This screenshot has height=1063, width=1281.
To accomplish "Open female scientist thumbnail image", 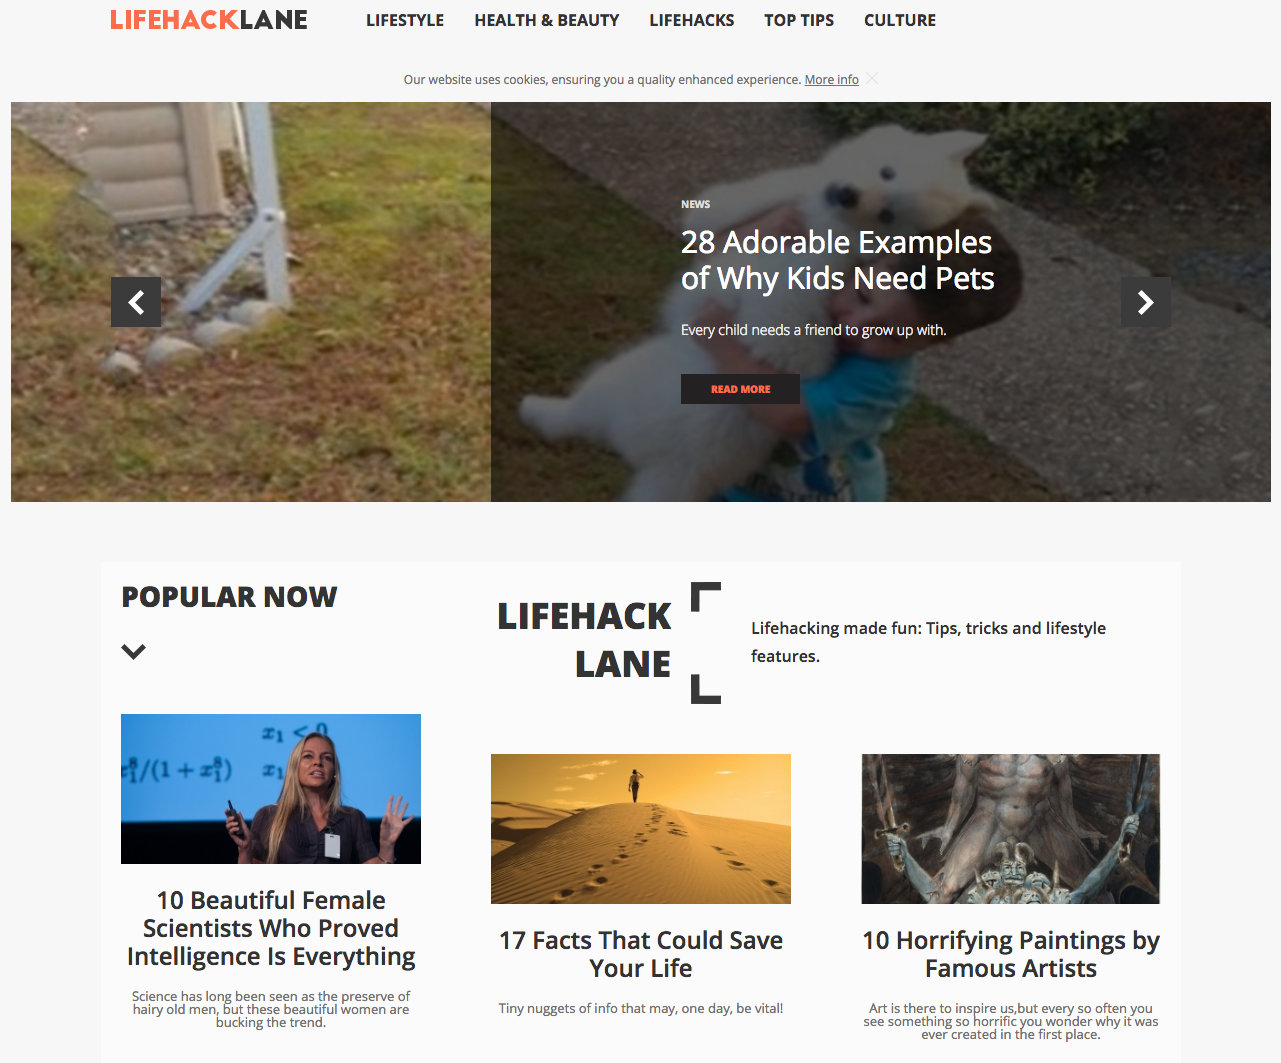I will (x=271, y=789).
